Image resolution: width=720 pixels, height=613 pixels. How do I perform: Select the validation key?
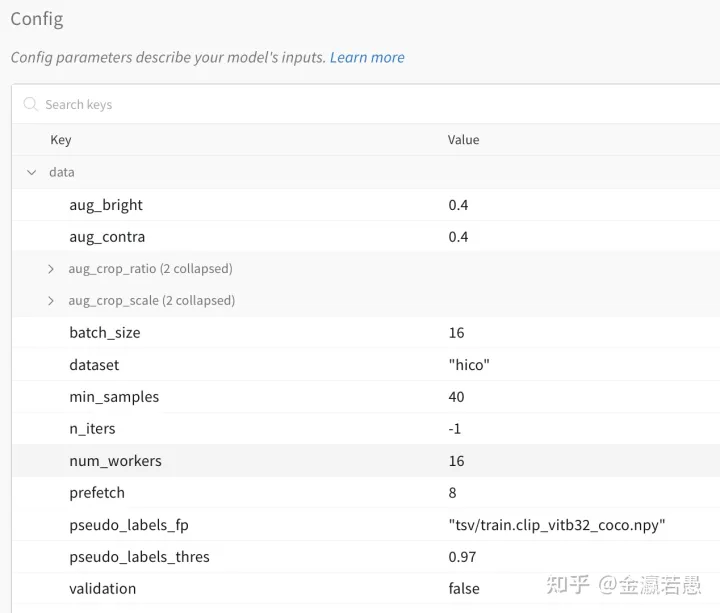pos(102,589)
